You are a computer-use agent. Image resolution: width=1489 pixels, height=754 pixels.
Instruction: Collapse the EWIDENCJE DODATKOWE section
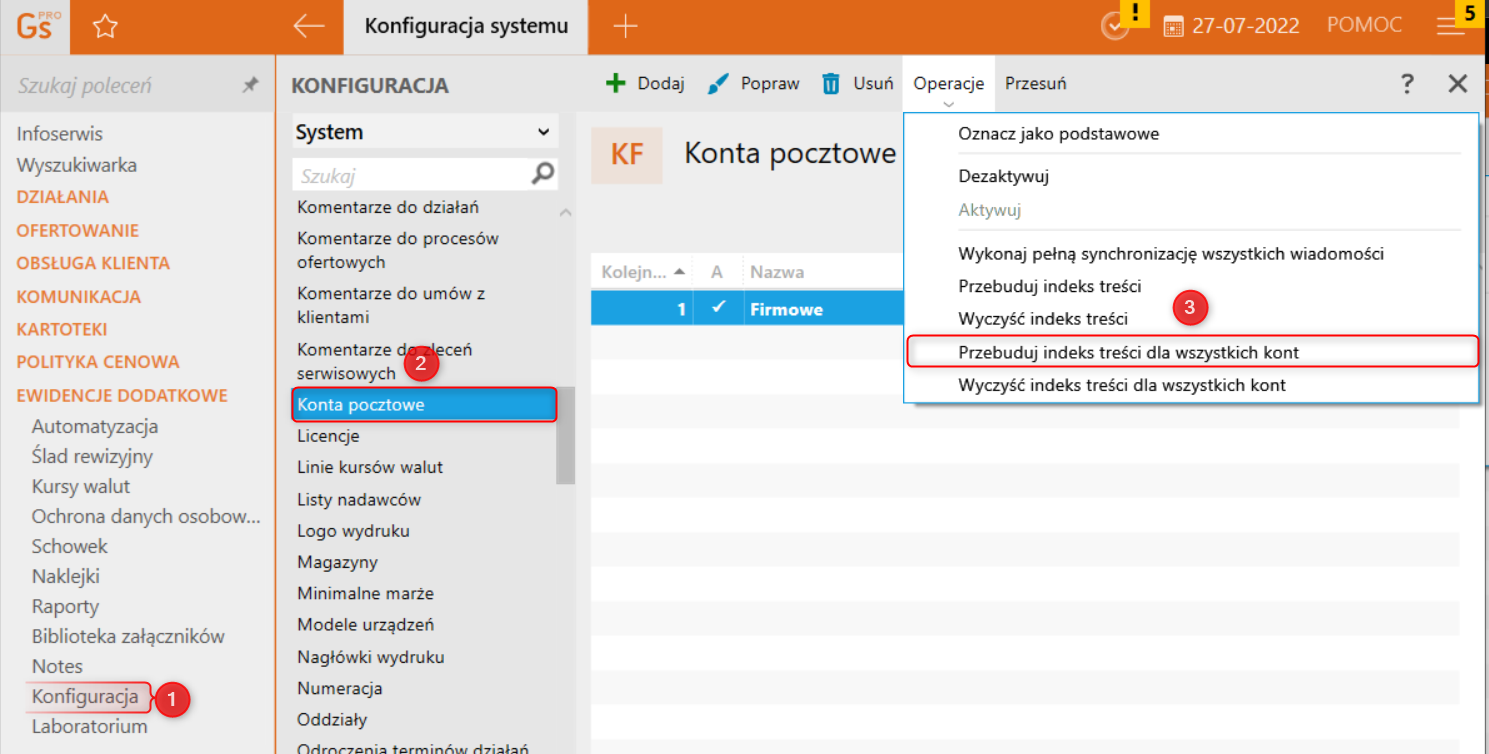pyautogui.click(x=122, y=395)
